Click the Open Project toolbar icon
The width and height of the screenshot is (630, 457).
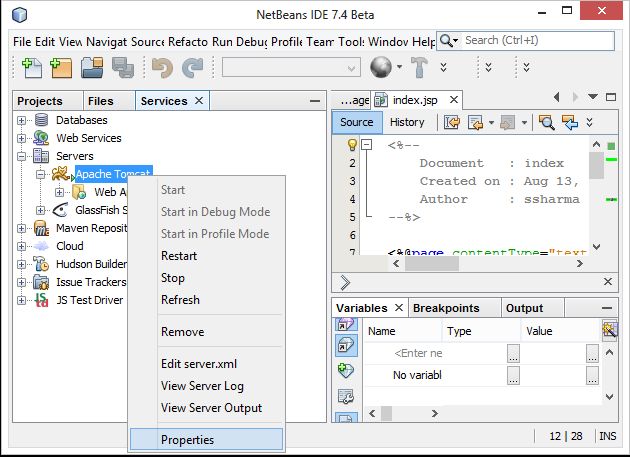tap(92, 68)
